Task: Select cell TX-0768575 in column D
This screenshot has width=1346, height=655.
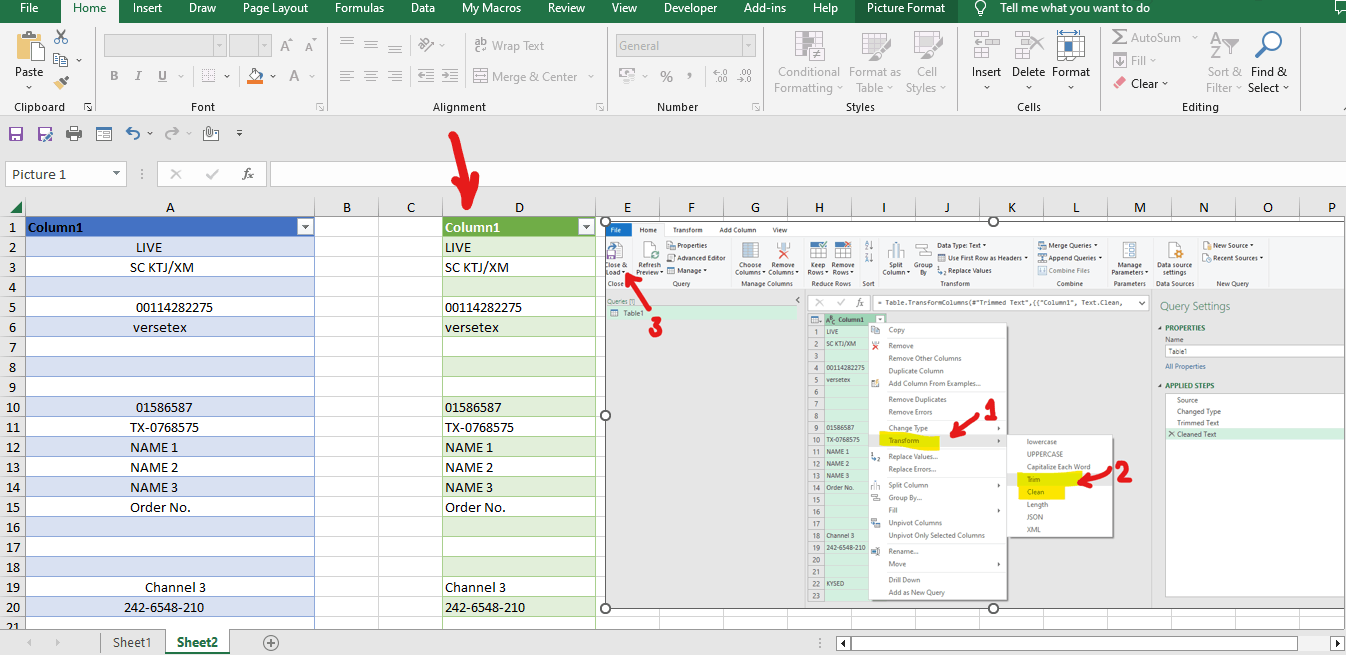Action: point(519,427)
